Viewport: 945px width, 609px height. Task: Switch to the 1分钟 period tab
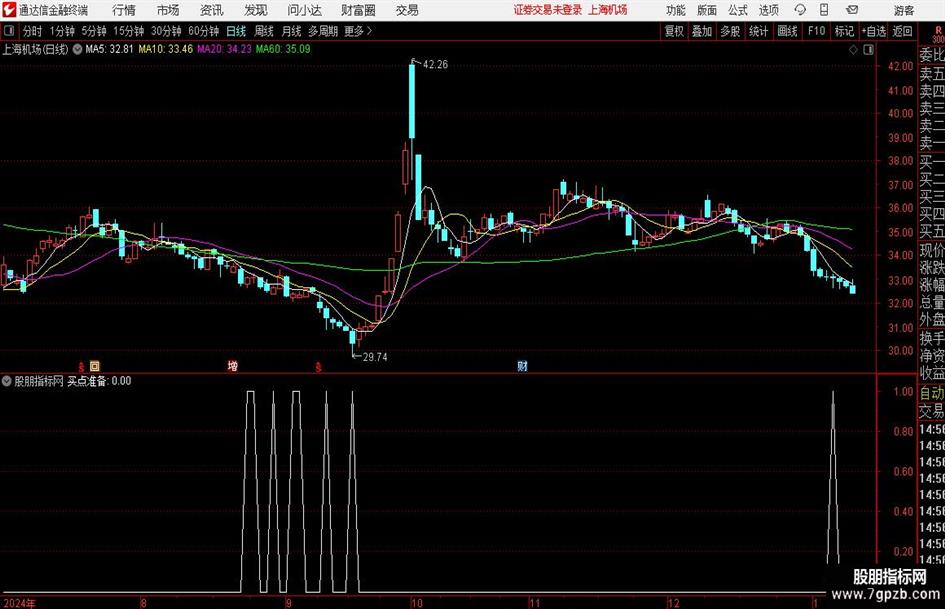pos(62,31)
